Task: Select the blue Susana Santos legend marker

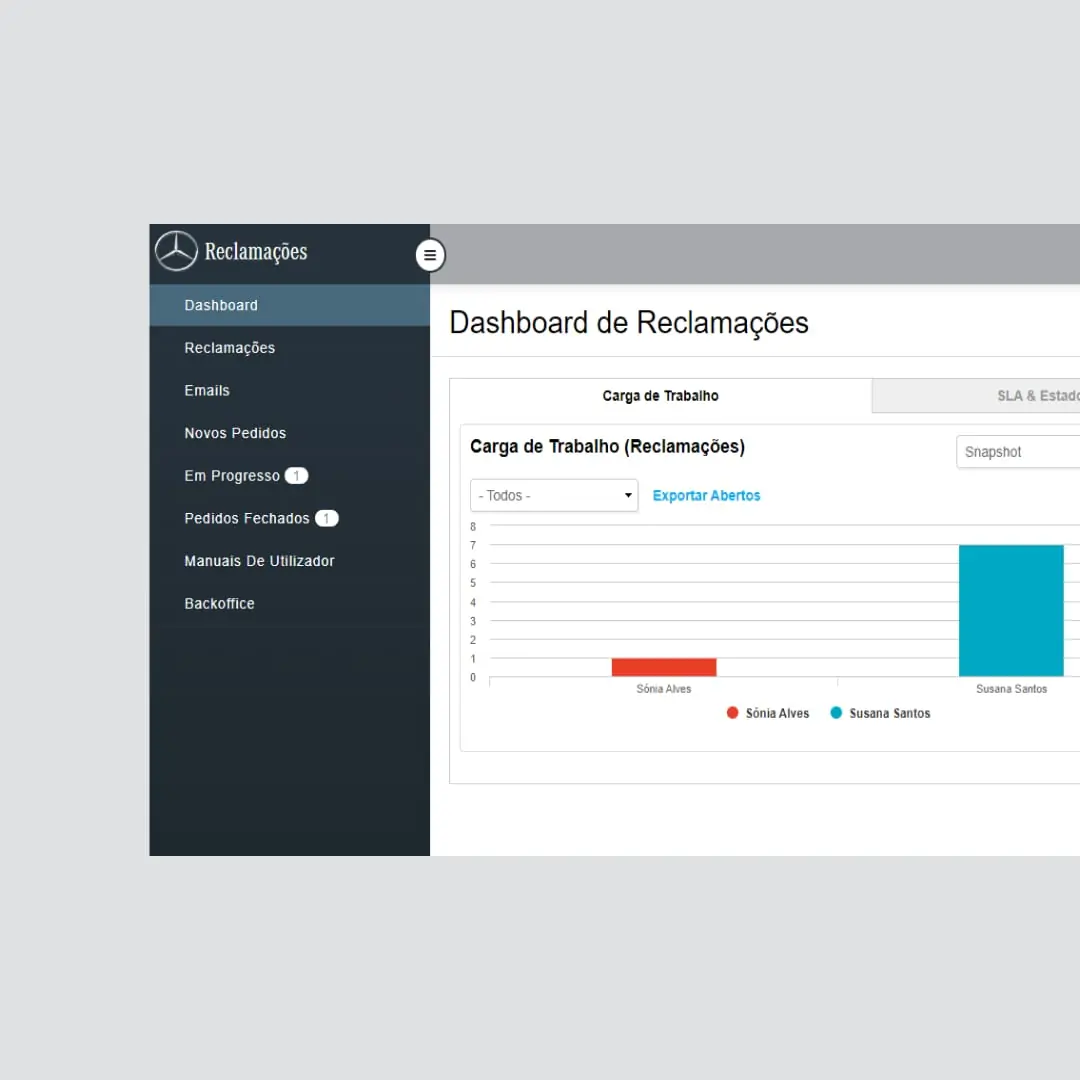Action: coord(836,713)
